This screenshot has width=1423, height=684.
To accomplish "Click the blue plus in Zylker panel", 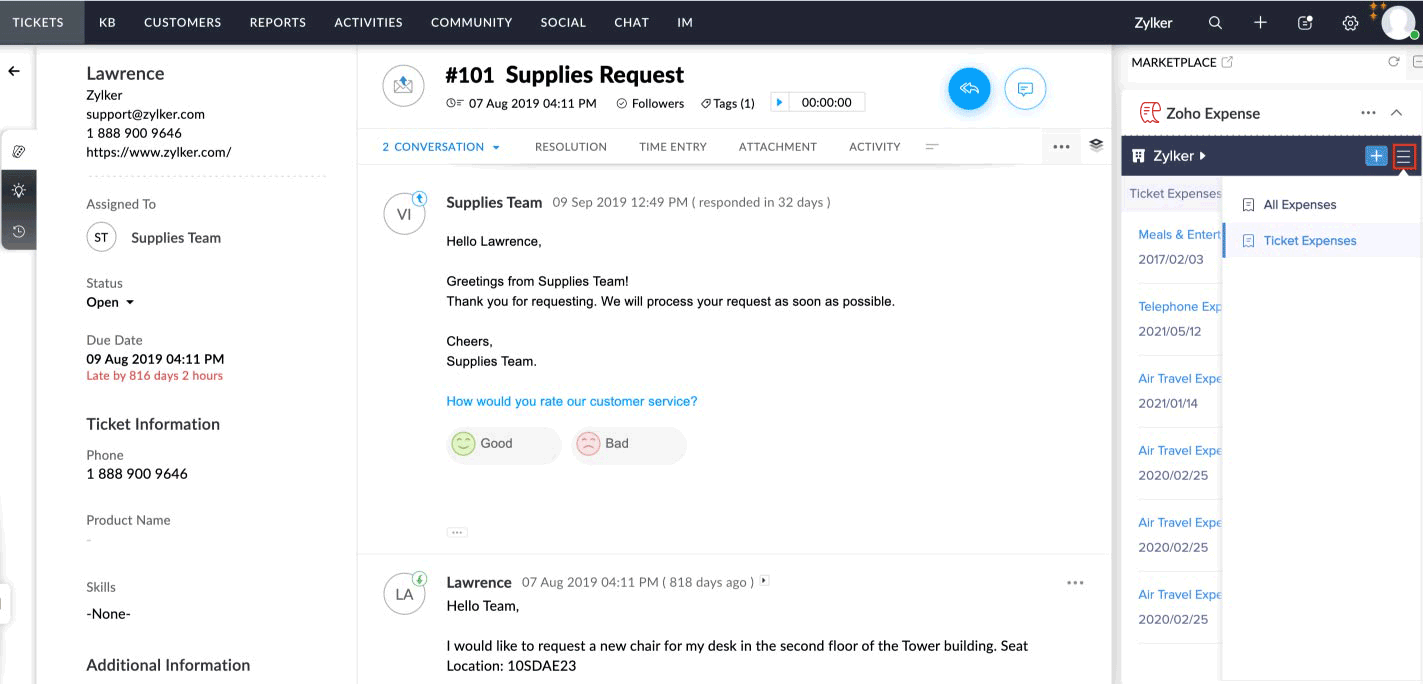I will [1376, 156].
